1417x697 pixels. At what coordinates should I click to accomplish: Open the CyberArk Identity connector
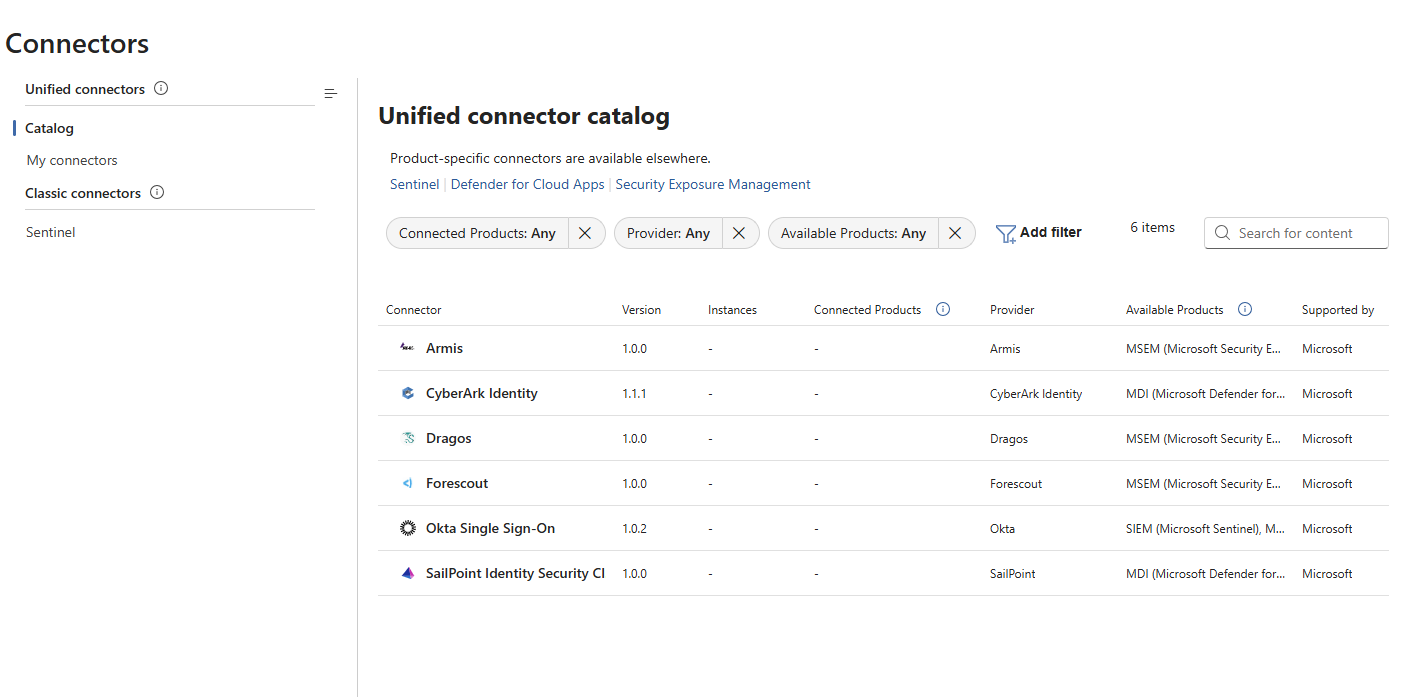coord(481,393)
